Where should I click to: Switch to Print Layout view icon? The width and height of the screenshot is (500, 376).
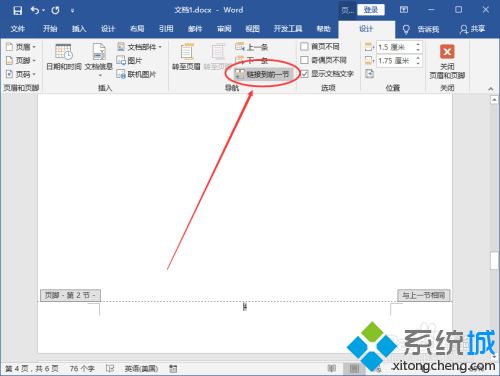pos(354,368)
